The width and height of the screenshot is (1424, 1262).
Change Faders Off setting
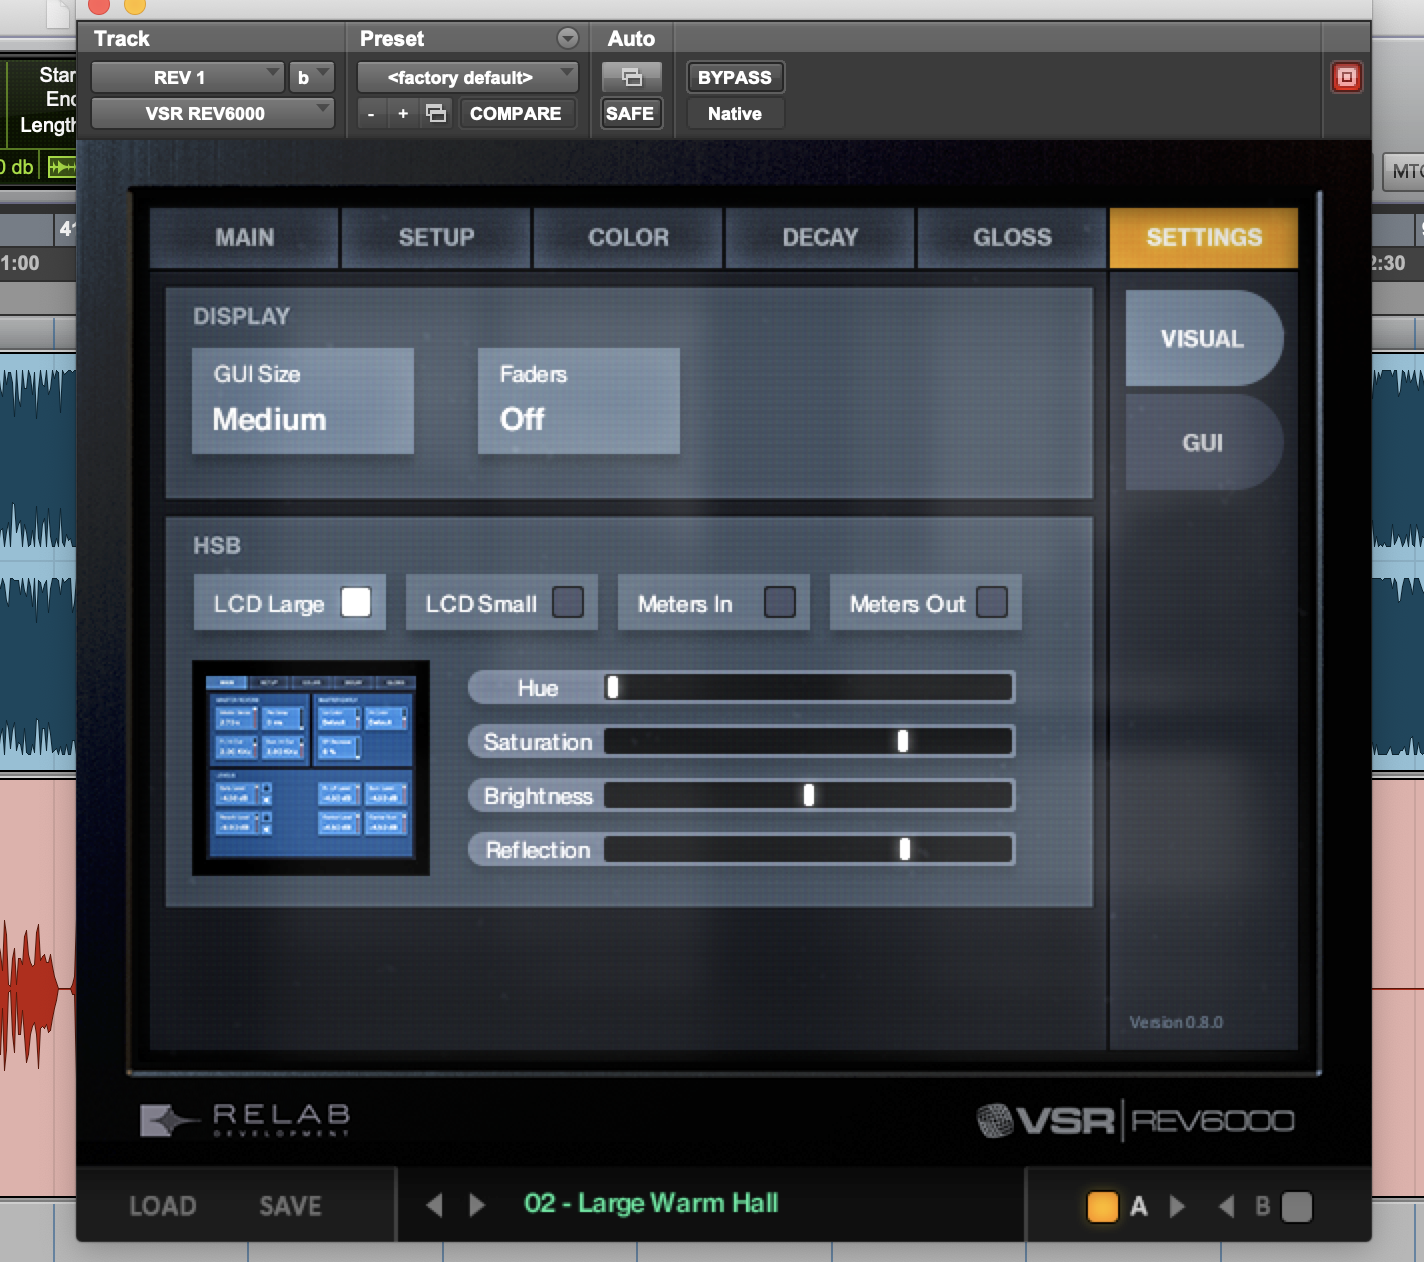click(x=579, y=400)
